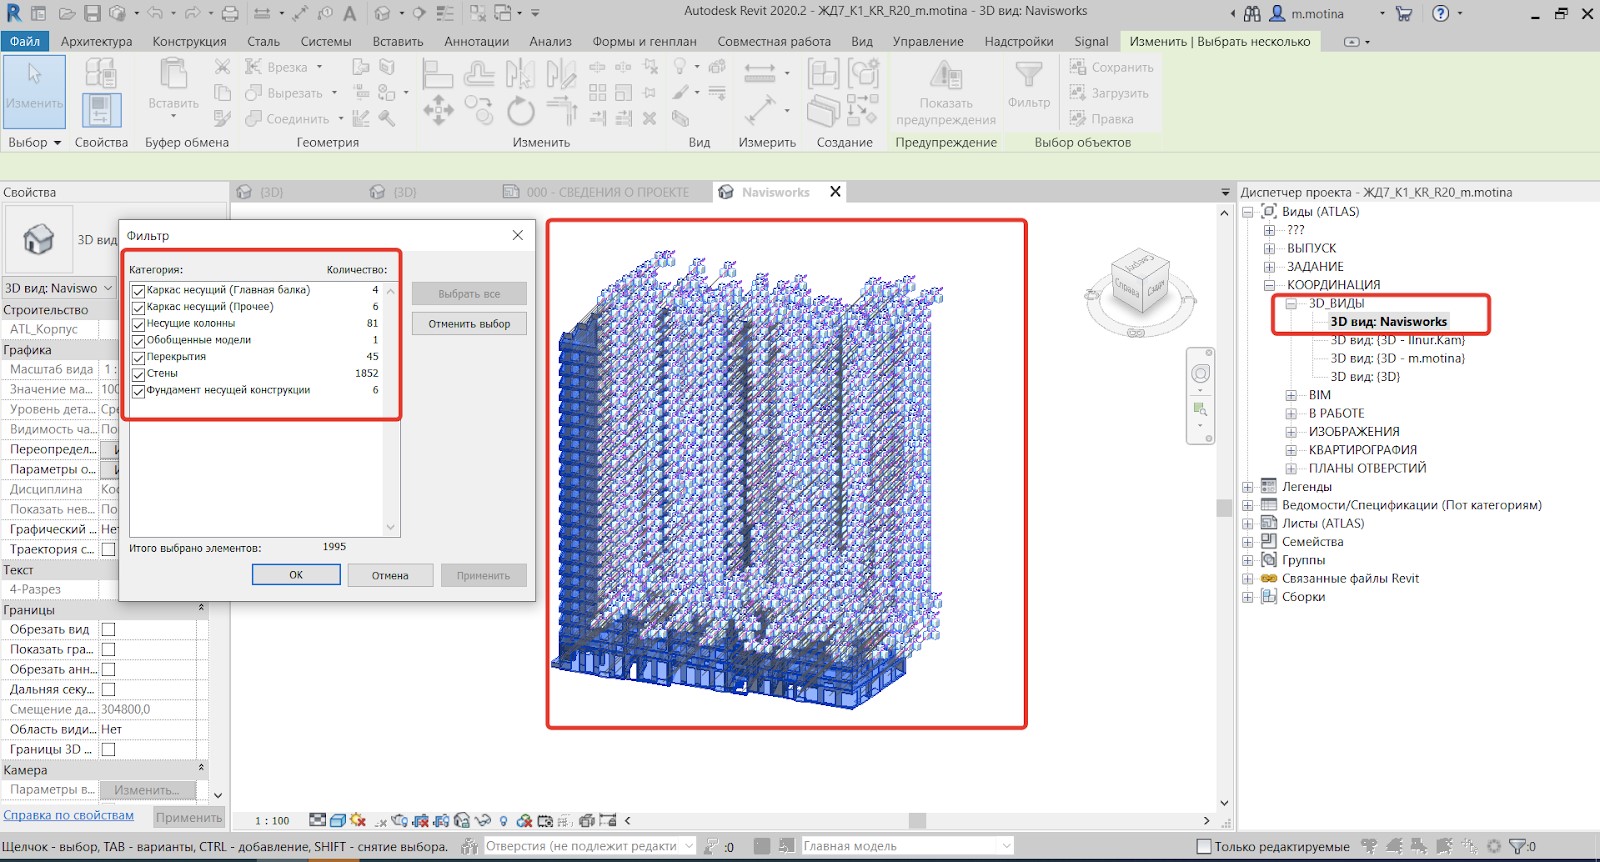The width and height of the screenshot is (1600, 862).
Task: Expand Листы (ATLAS) node
Action: [x=1248, y=523]
